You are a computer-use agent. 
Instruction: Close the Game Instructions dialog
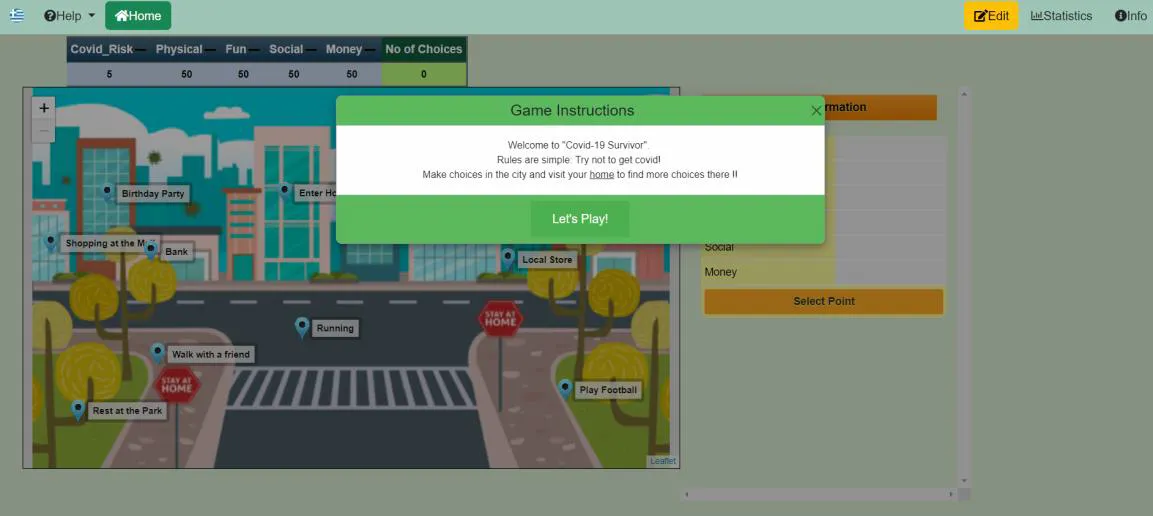click(x=816, y=111)
